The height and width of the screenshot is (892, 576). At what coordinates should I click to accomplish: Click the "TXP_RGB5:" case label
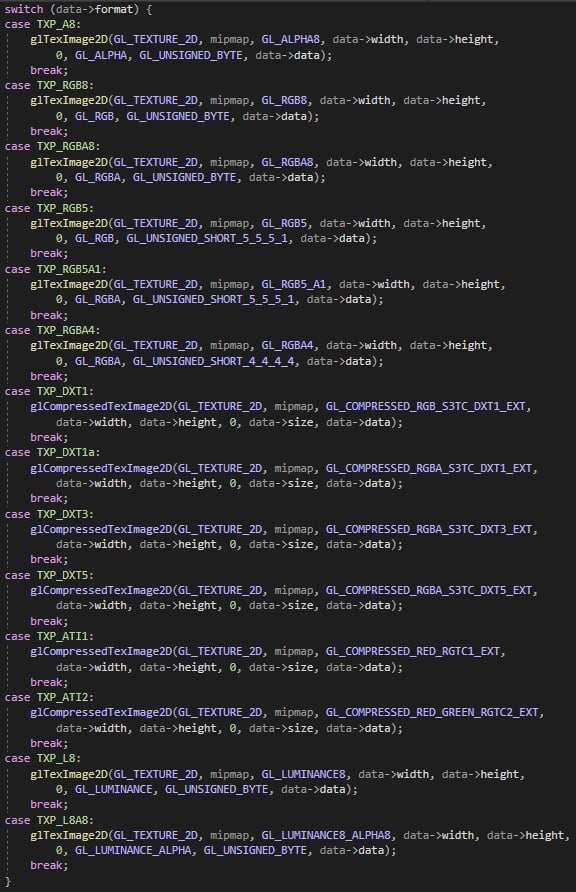(x=65, y=208)
